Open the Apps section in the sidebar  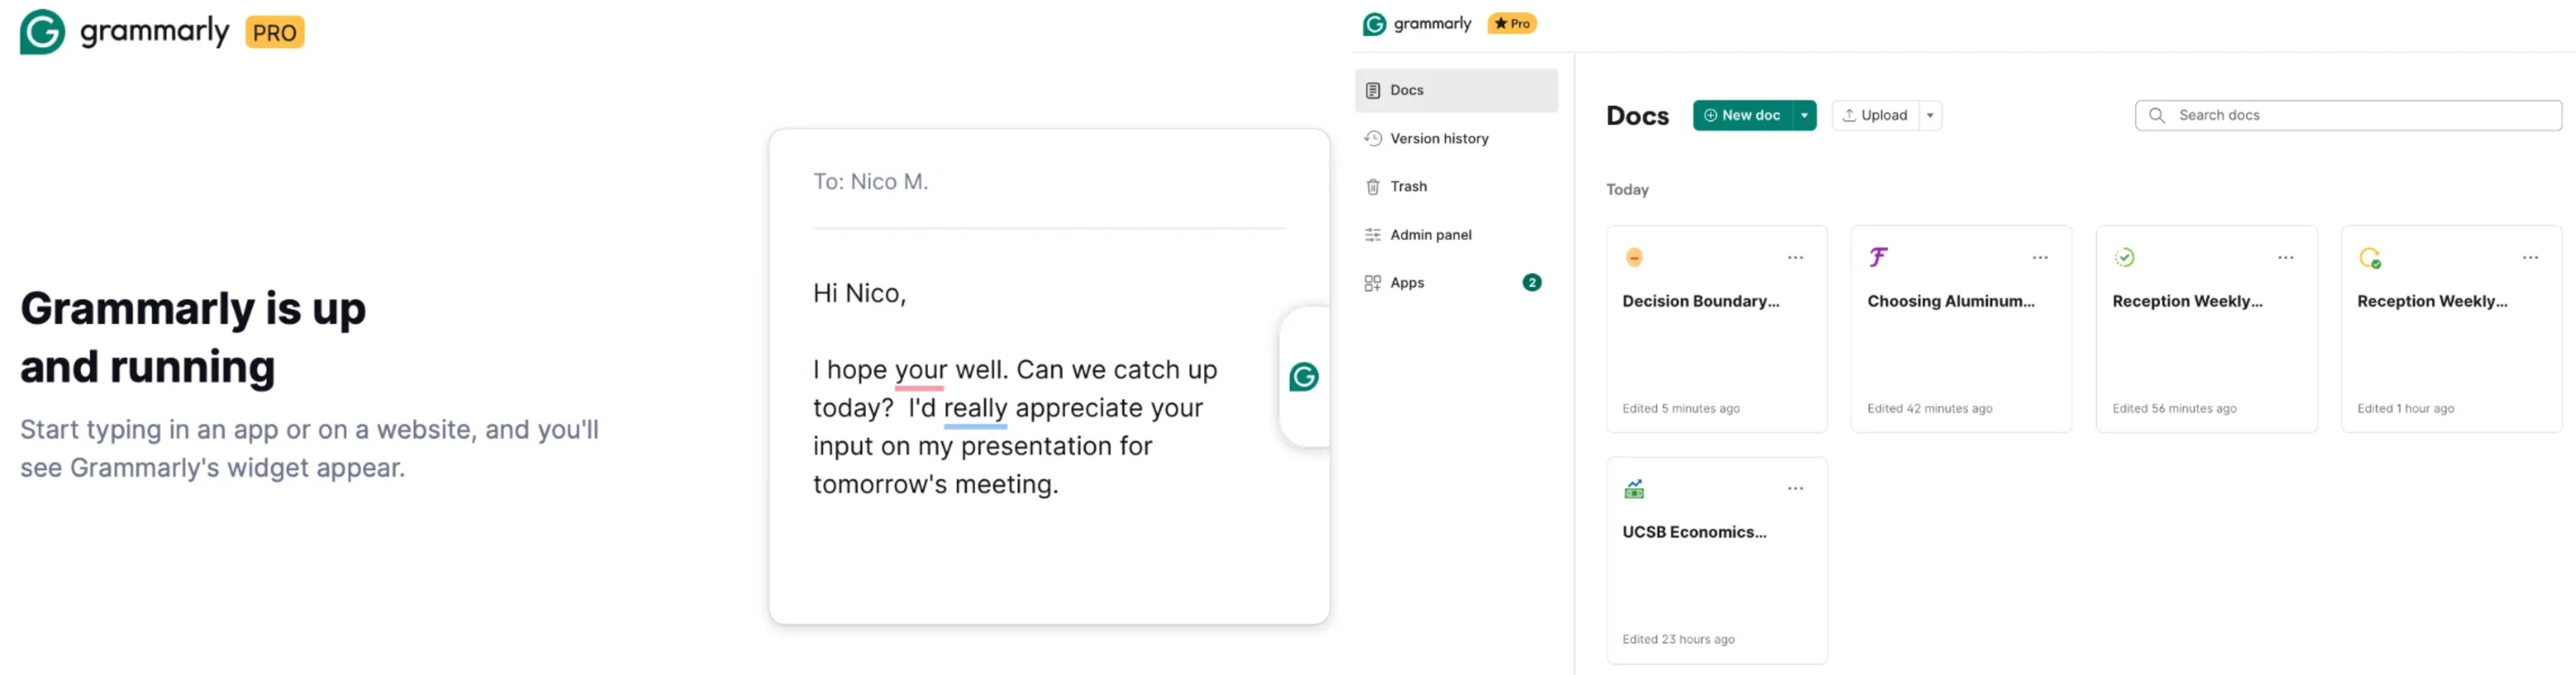pos(1407,282)
